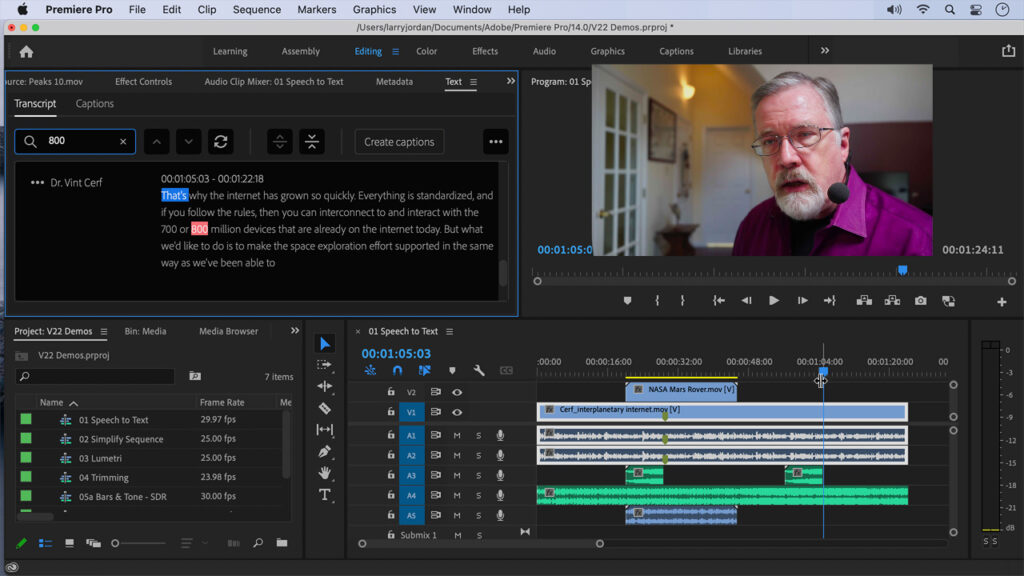1024x576 pixels.
Task: Click the refresh transcript search icon
Action: tap(221, 142)
